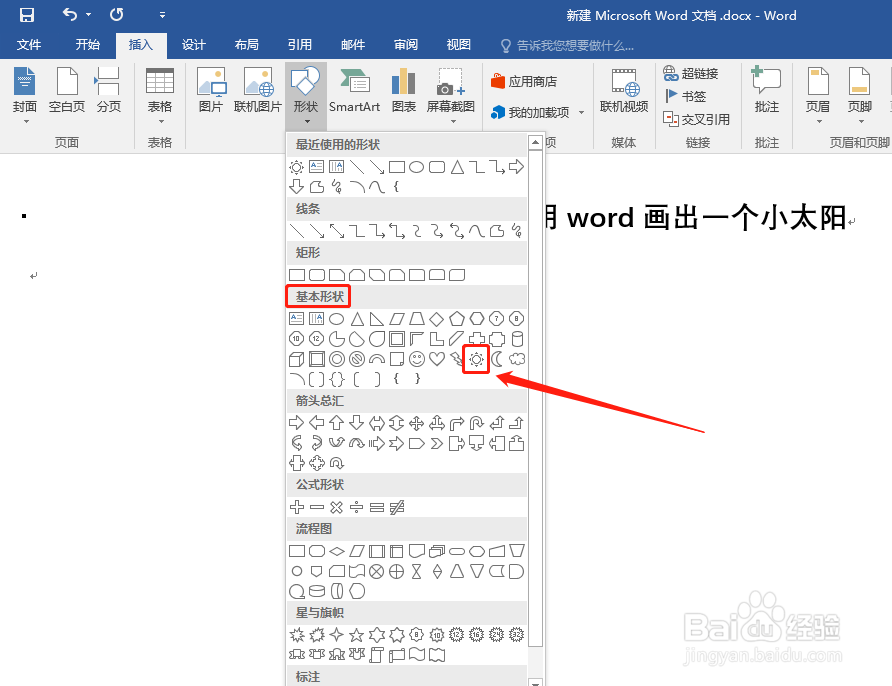Select the Right Arrow in Block Arrows

[296, 423]
